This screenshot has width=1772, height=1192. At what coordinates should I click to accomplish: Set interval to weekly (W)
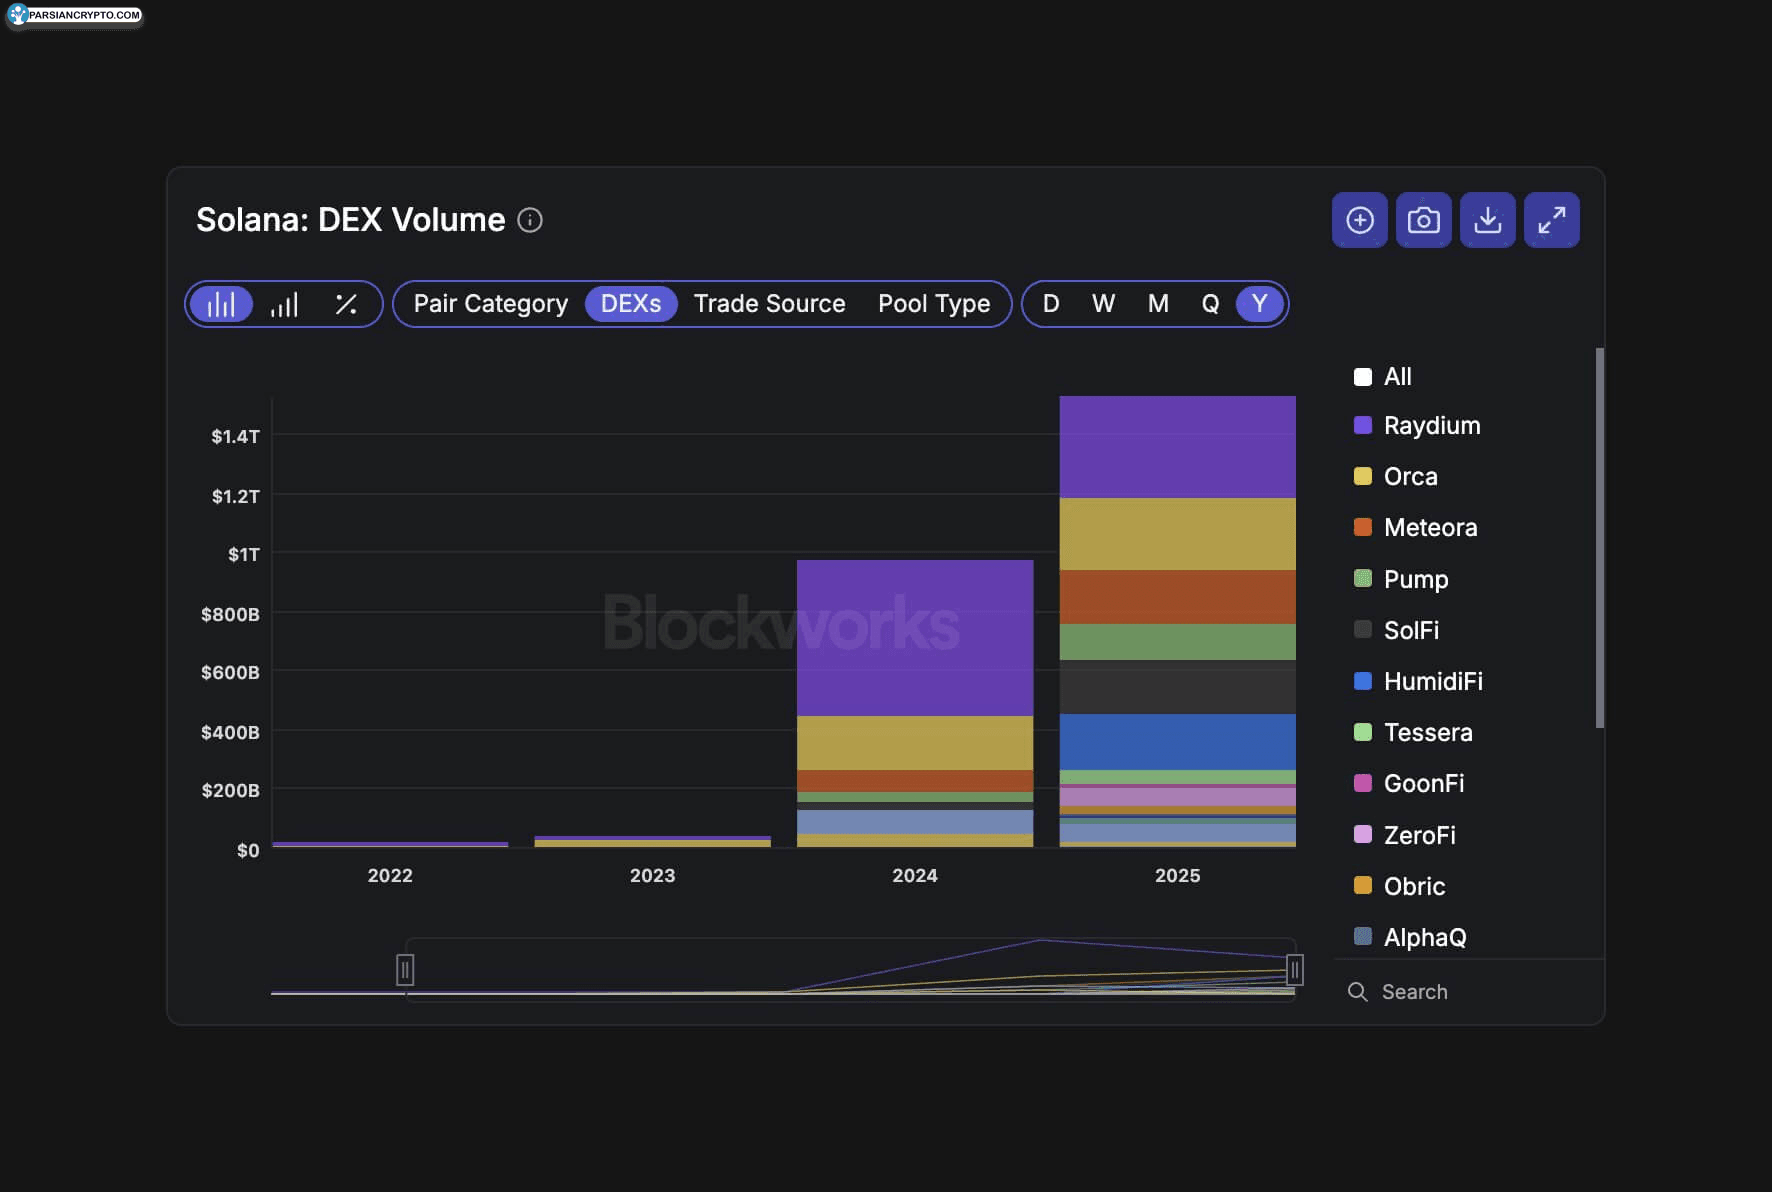(x=1103, y=304)
